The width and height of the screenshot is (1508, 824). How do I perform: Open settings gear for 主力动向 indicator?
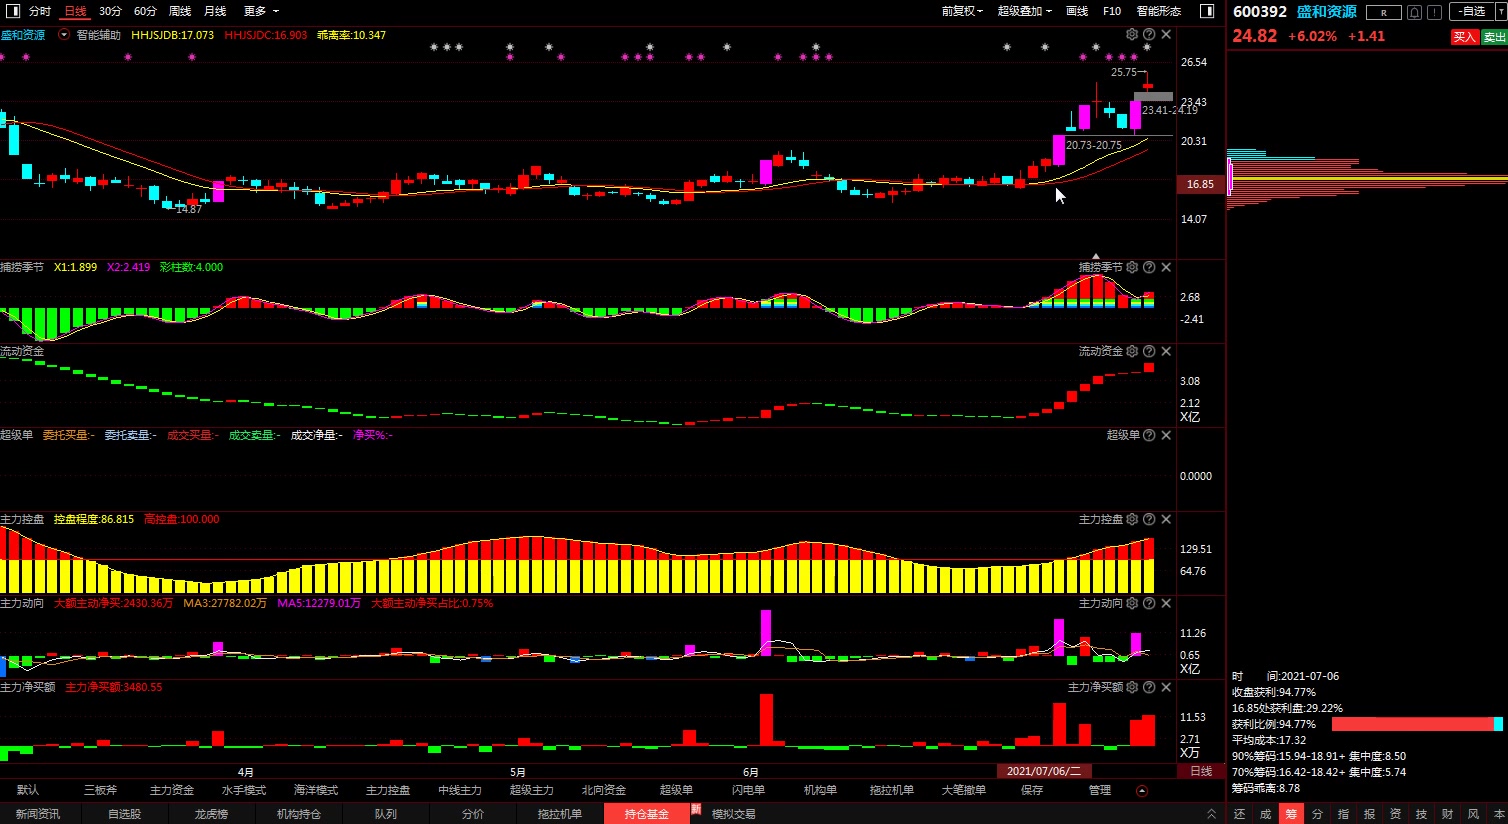(x=1132, y=603)
